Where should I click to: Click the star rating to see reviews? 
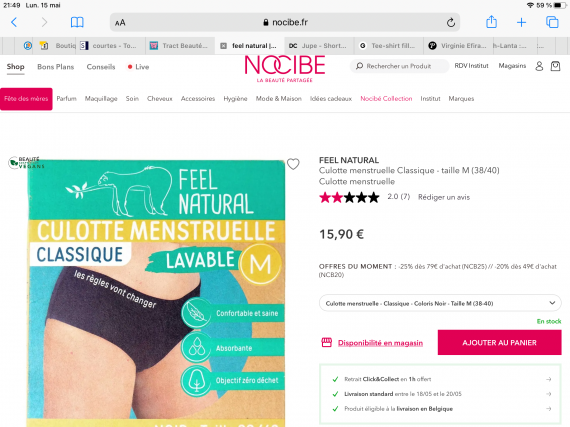pyautogui.click(x=349, y=197)
